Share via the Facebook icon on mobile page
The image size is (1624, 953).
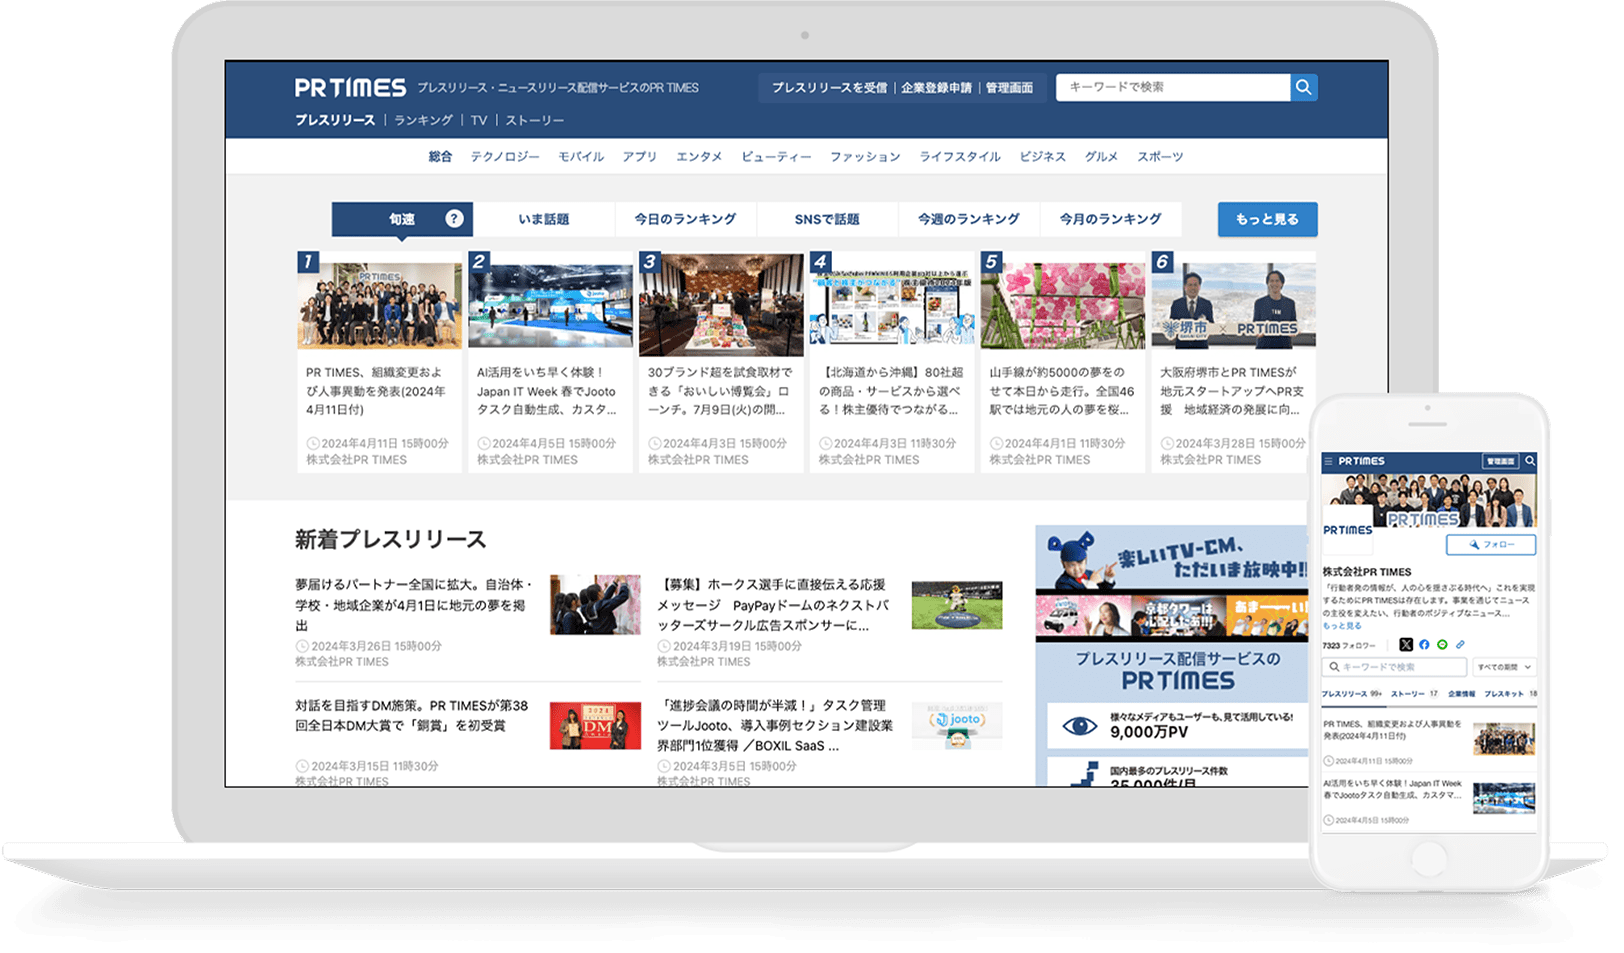[x=1424, y=645]
